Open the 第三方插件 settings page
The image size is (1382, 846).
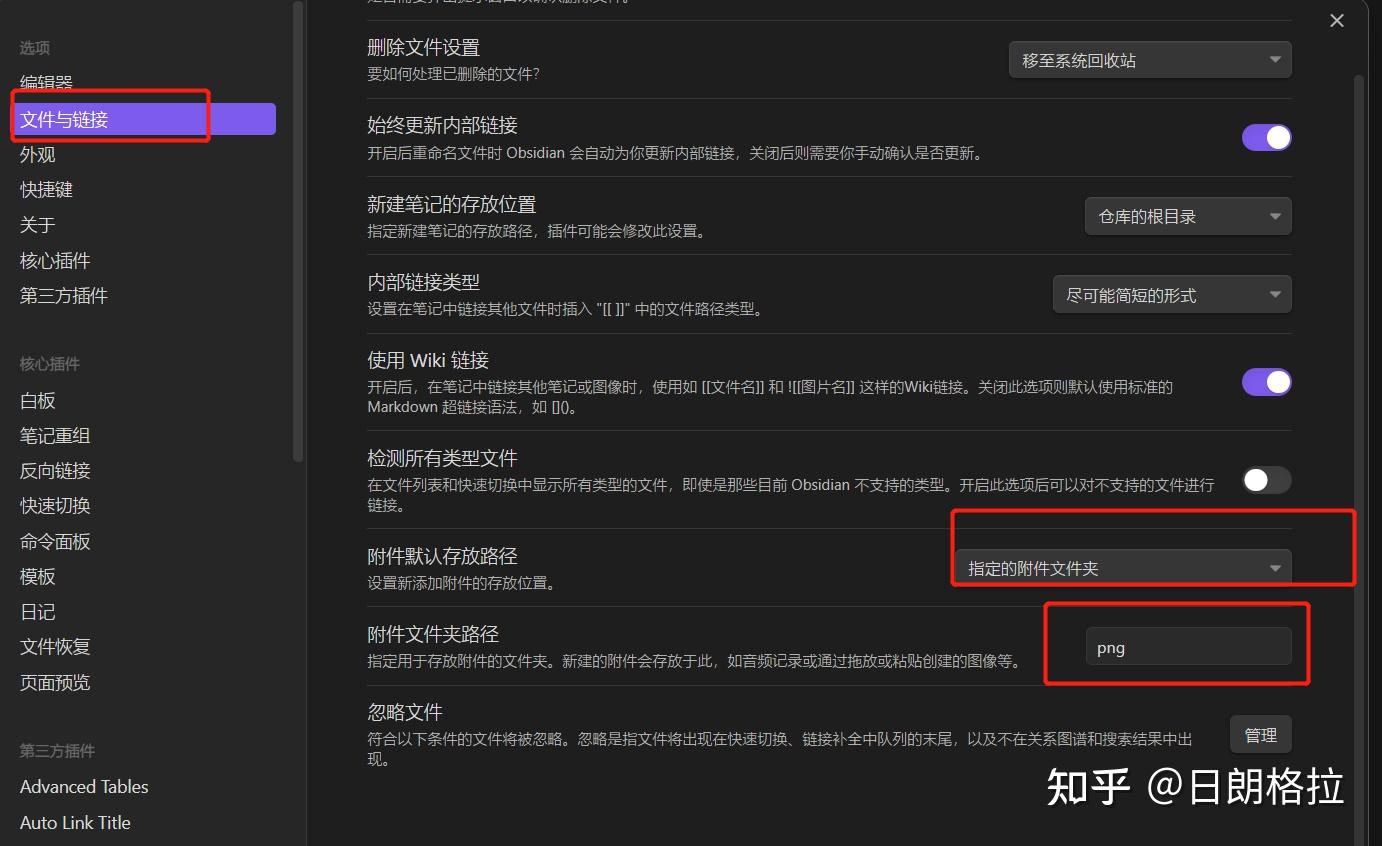(x=63, y=295)
